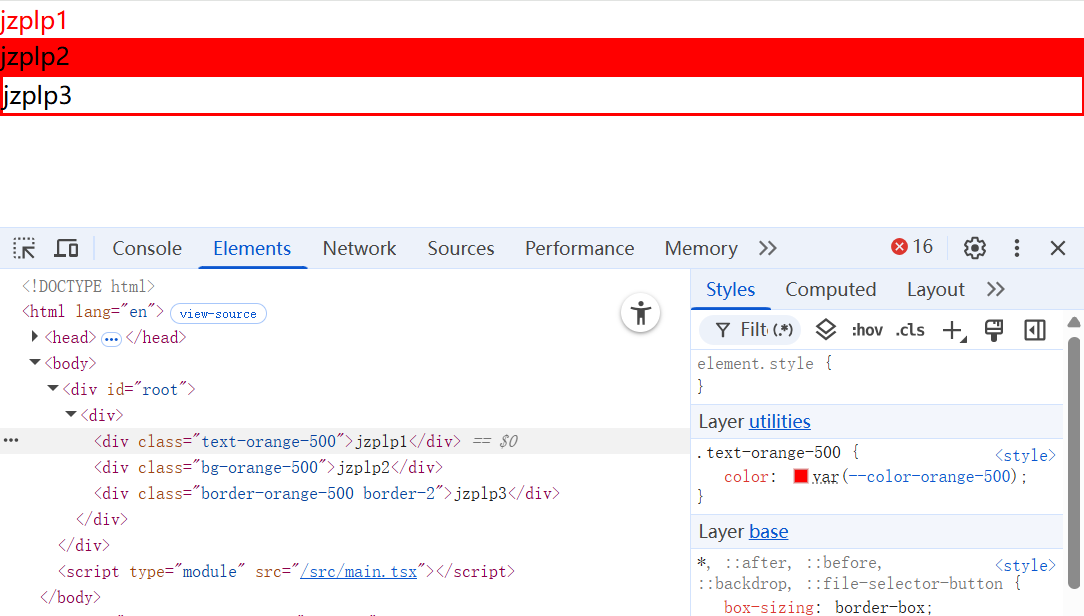This screenshot has height=616, width=1084.
Task: Open the base layer link
Action: point(768,532)
